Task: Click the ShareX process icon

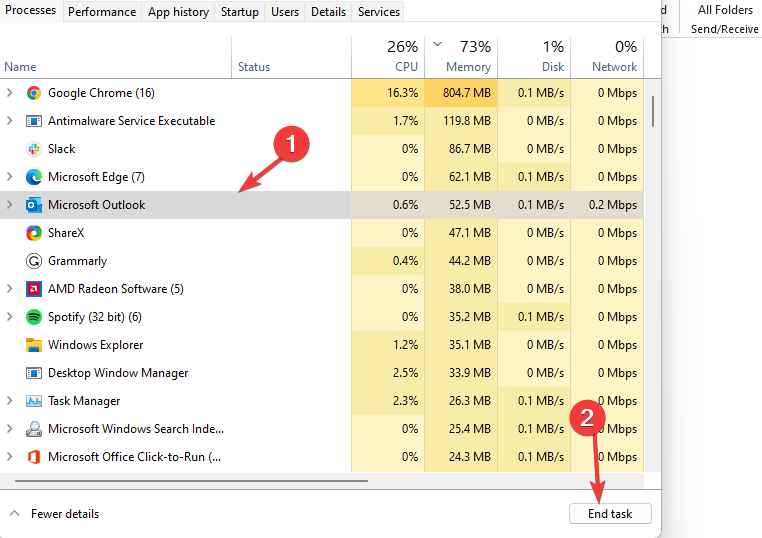Action: point(34,233)
